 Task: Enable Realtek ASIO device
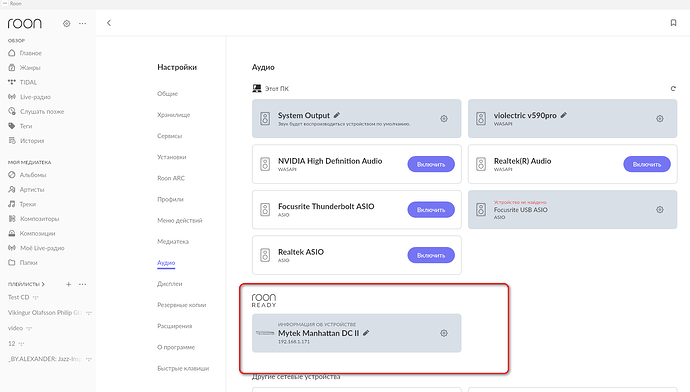pyautogui.click(x=431, y=255)
